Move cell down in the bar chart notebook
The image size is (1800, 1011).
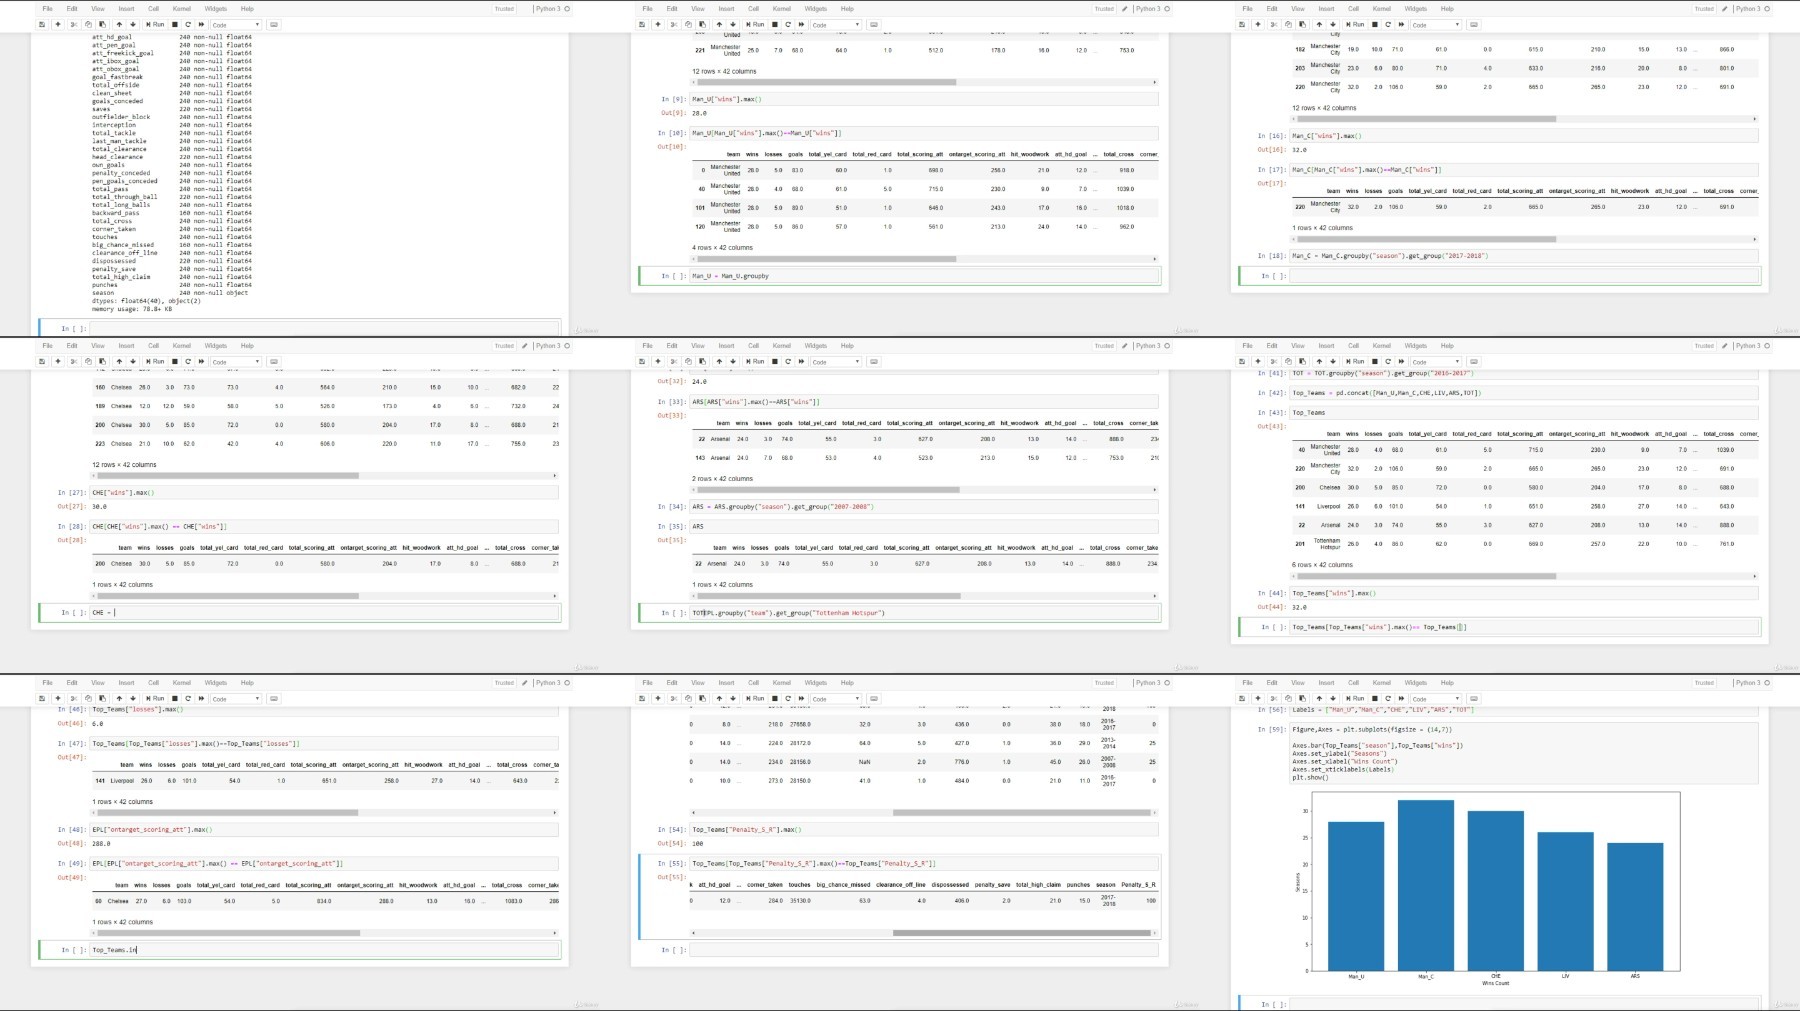[x=1333, y=698]
